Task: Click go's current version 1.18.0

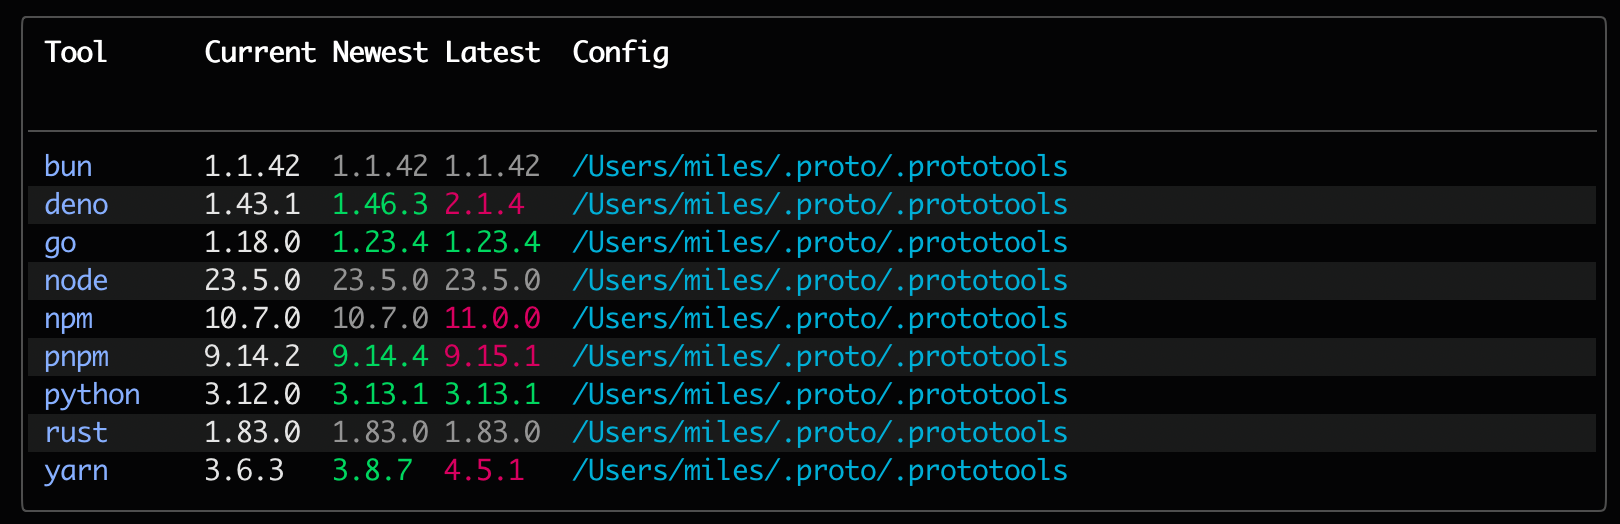Action: [252, 242]
